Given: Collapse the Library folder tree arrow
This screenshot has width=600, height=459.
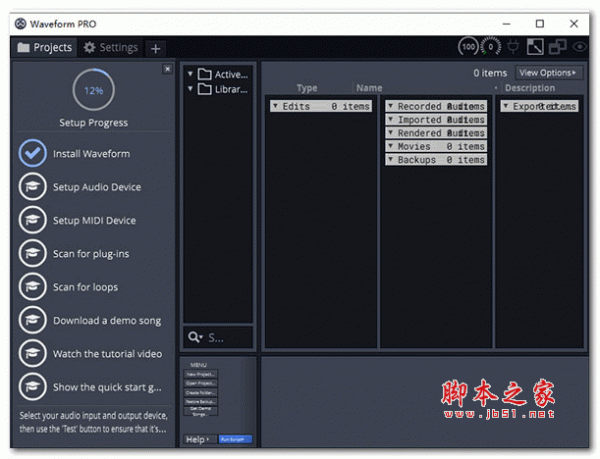Looking at the screenshot, I should click(x=190, y=89).
